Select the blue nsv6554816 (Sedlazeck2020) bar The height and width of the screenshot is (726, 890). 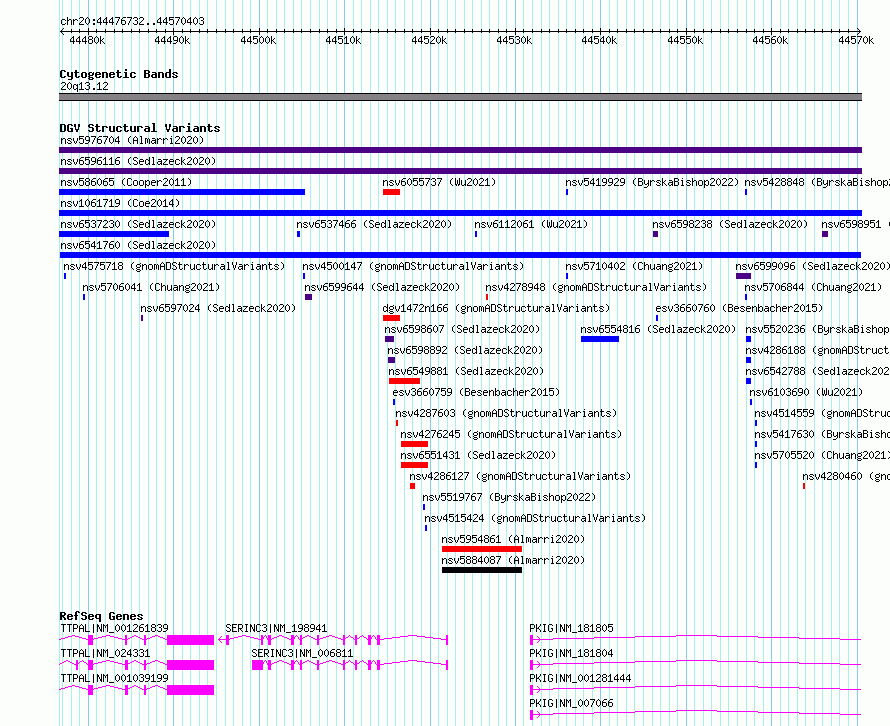tap(600, 339)
